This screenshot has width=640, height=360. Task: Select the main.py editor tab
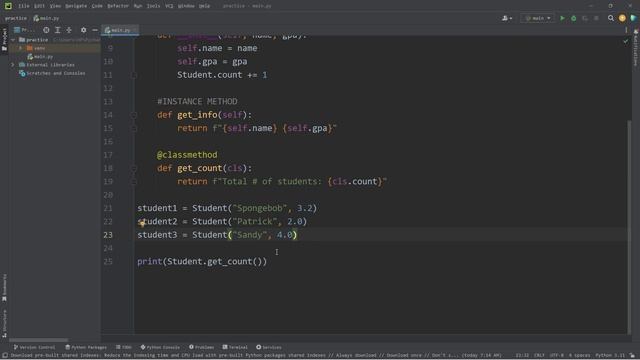120,30
